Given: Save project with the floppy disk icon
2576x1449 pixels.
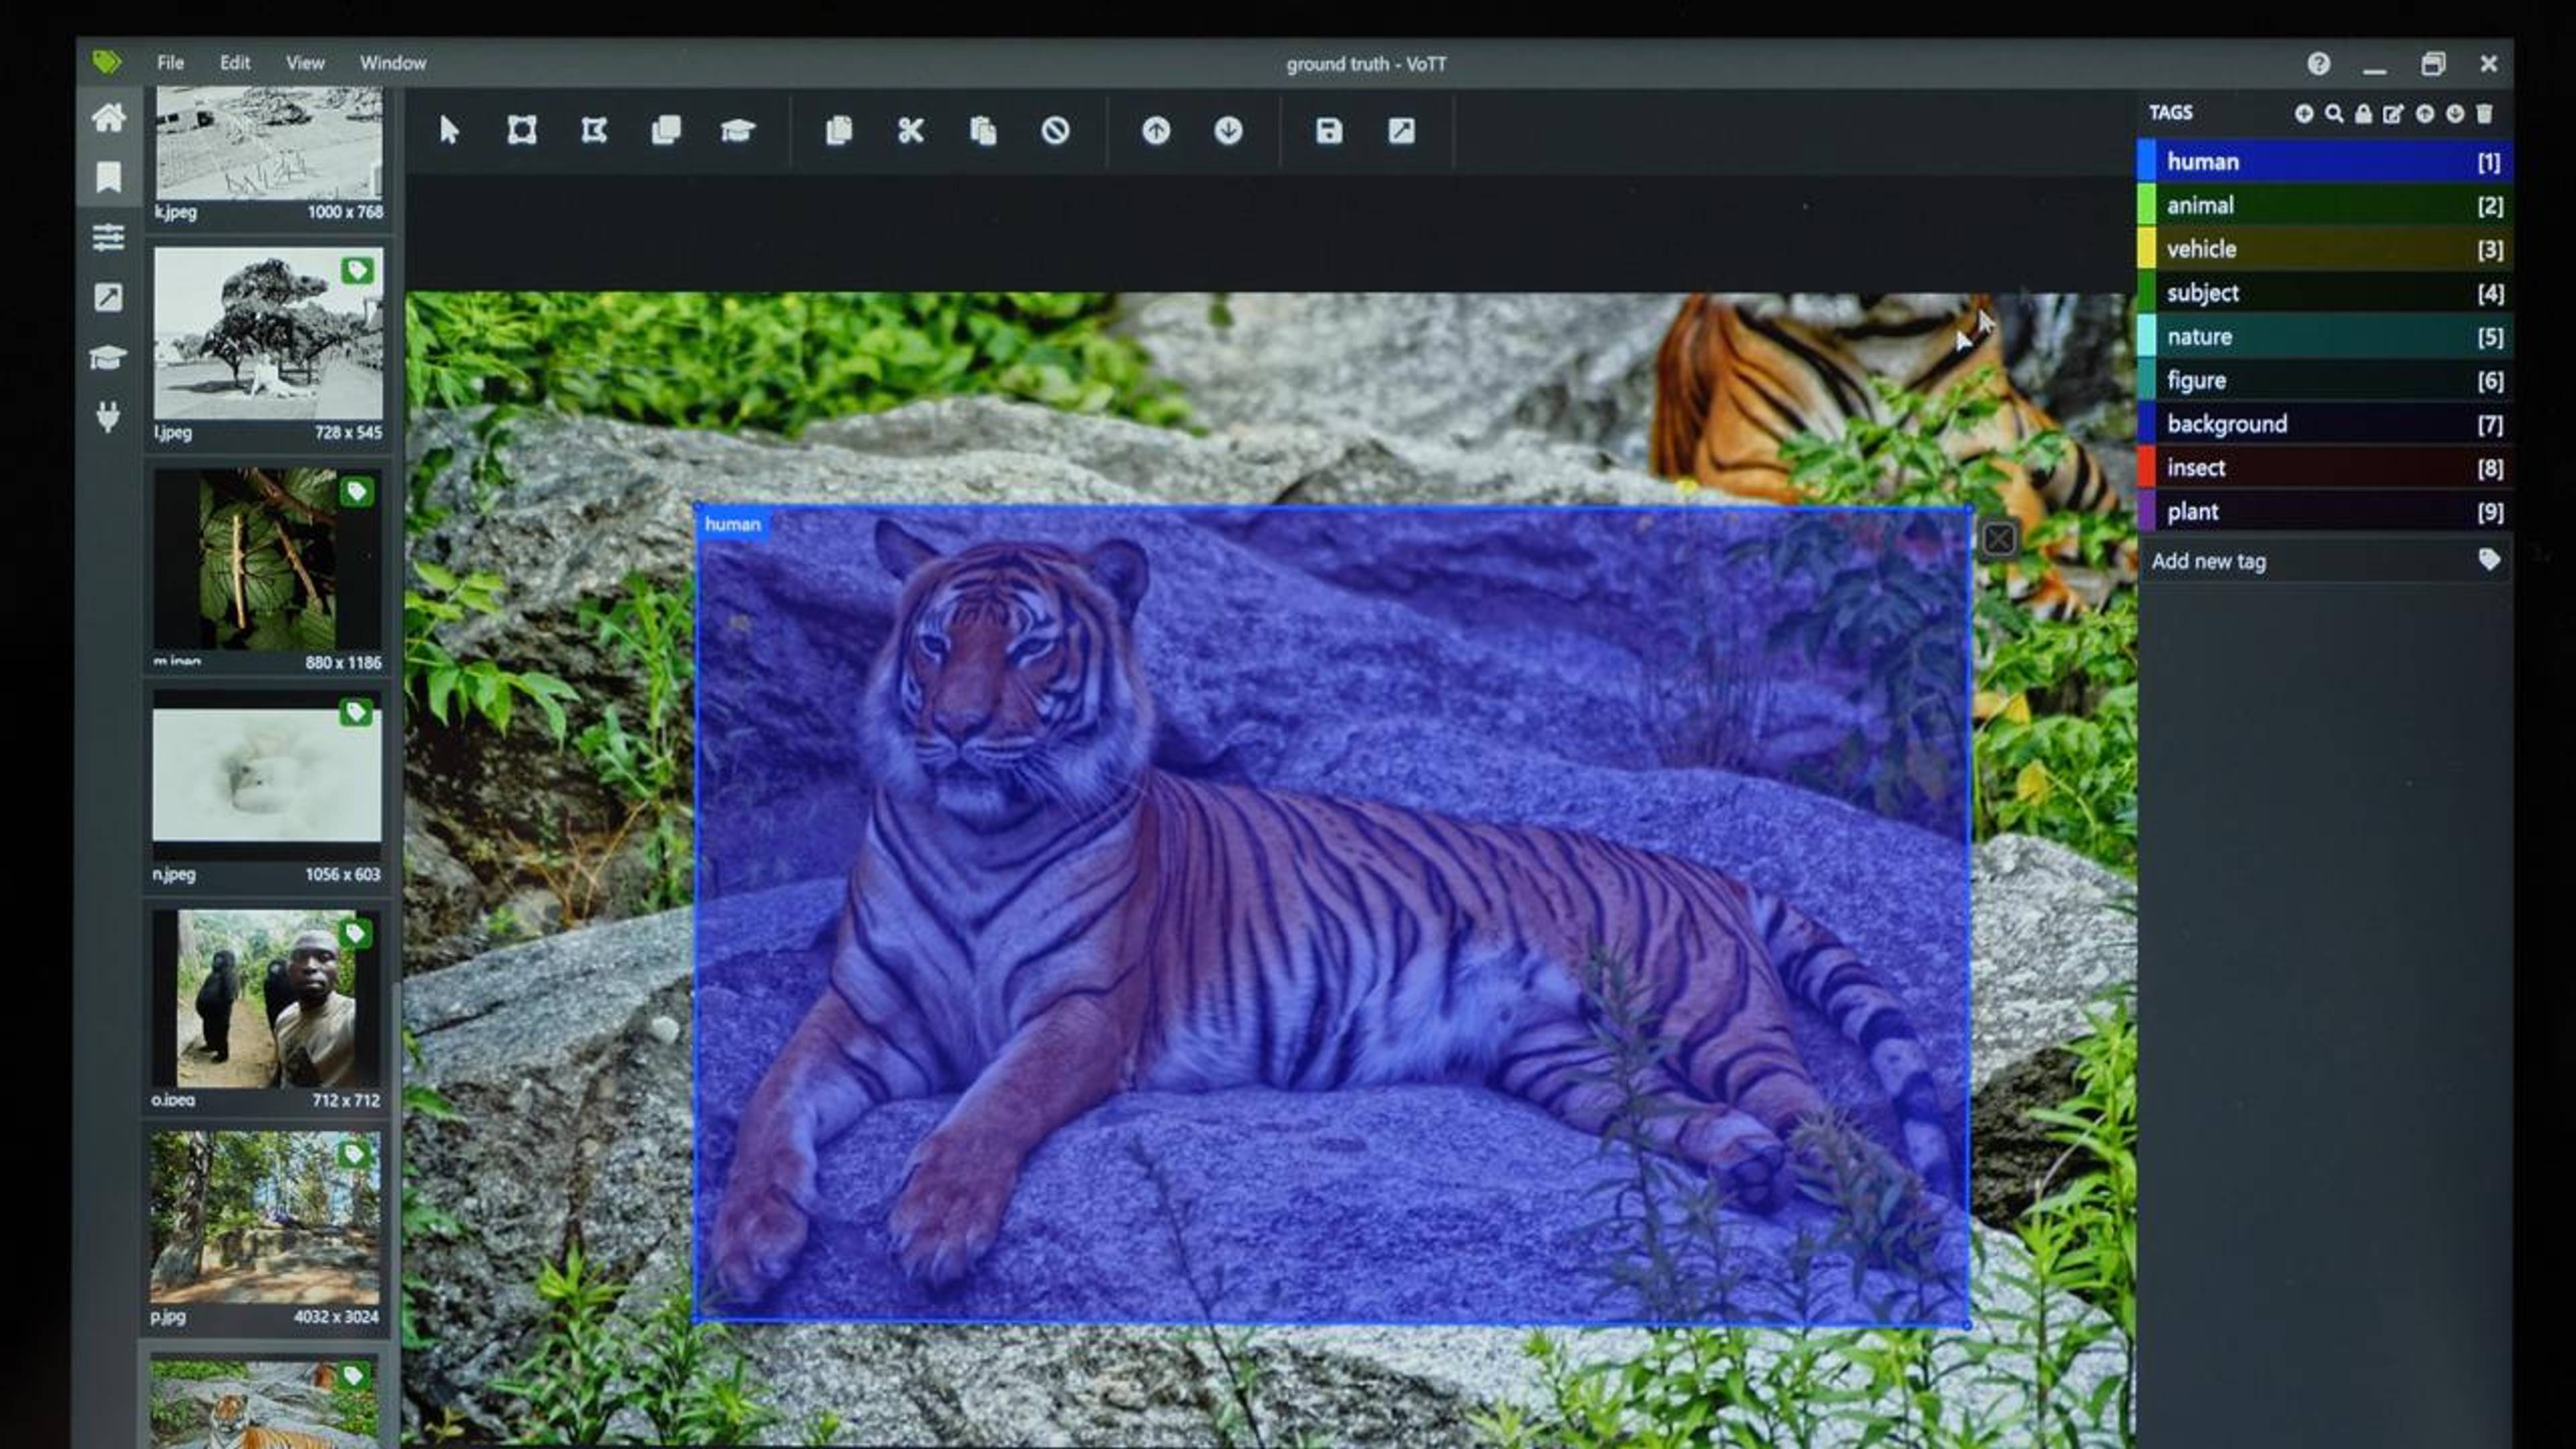Looking at the screenshot, I should pos(1329,131).
